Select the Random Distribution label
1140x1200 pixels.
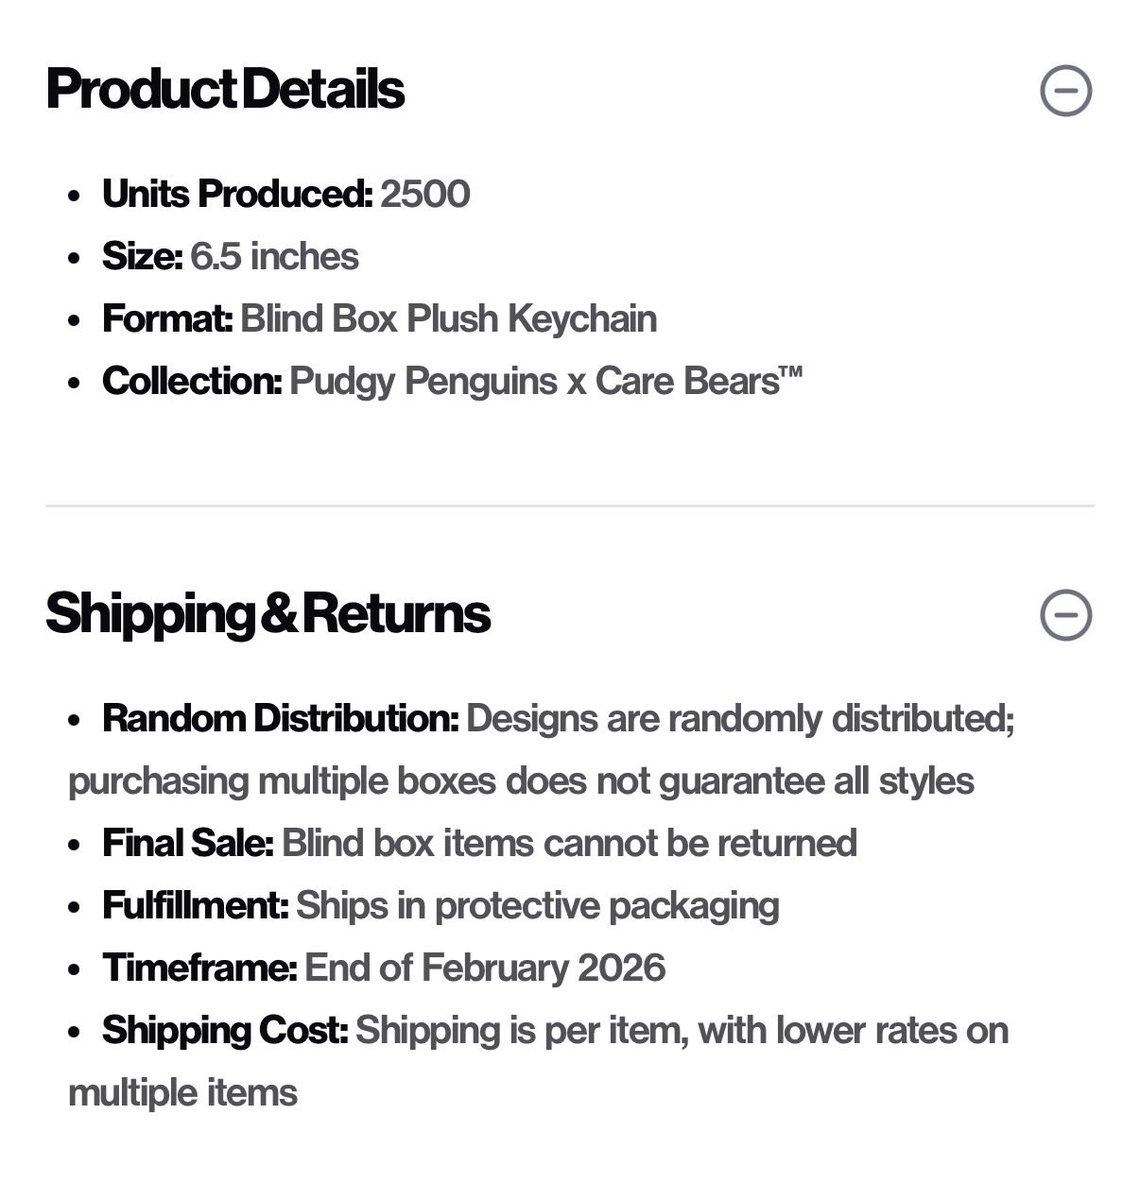point(280,719)
